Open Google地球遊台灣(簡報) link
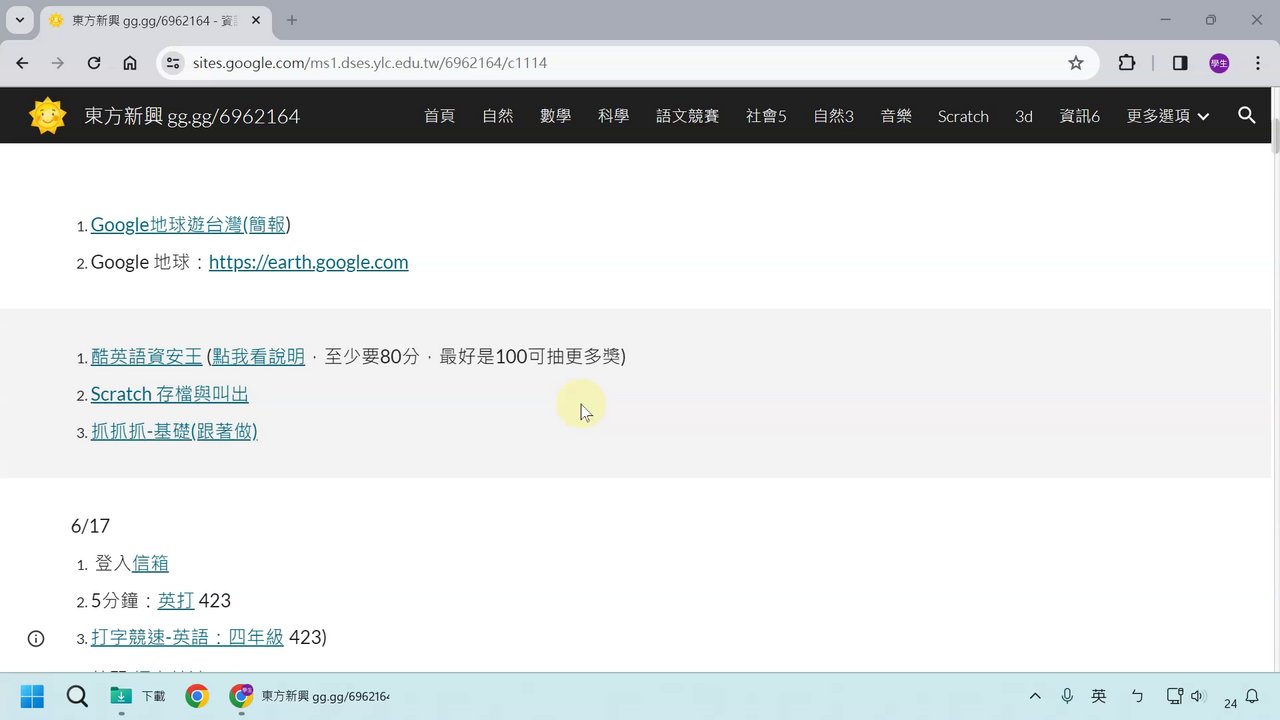 coord(190,225)
